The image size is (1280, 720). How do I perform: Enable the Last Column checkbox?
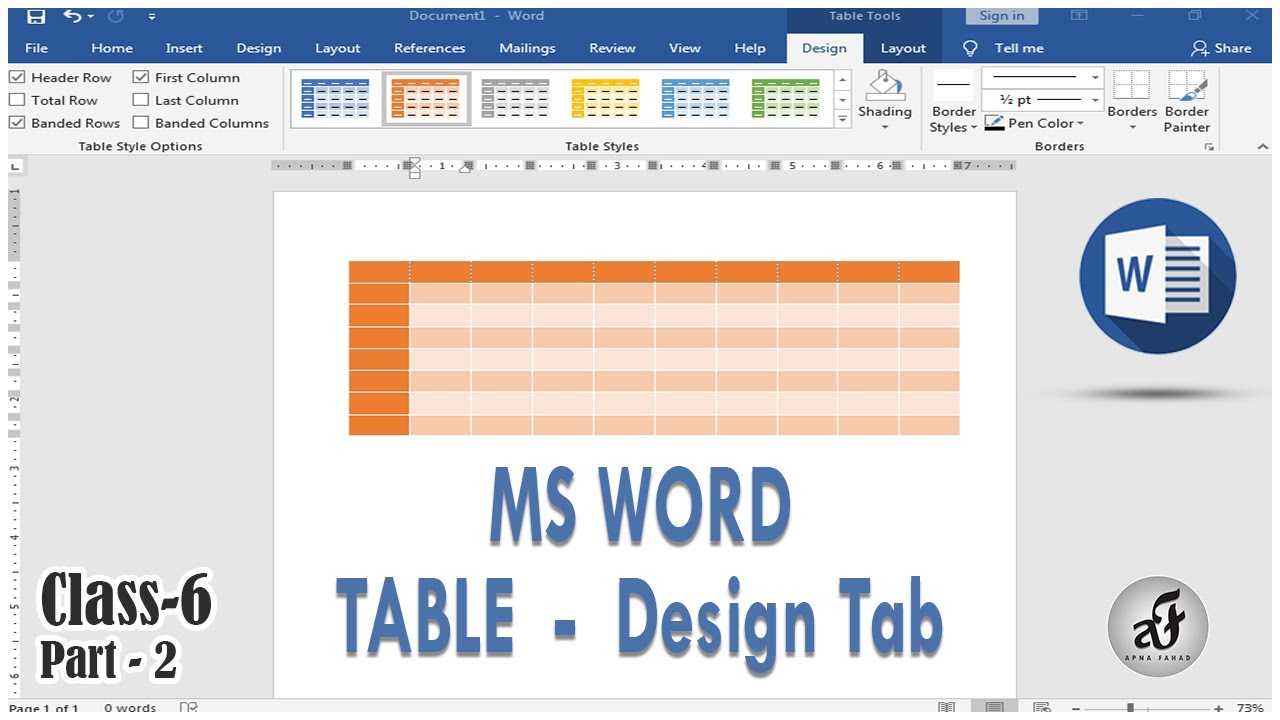(x=141, y=100)
